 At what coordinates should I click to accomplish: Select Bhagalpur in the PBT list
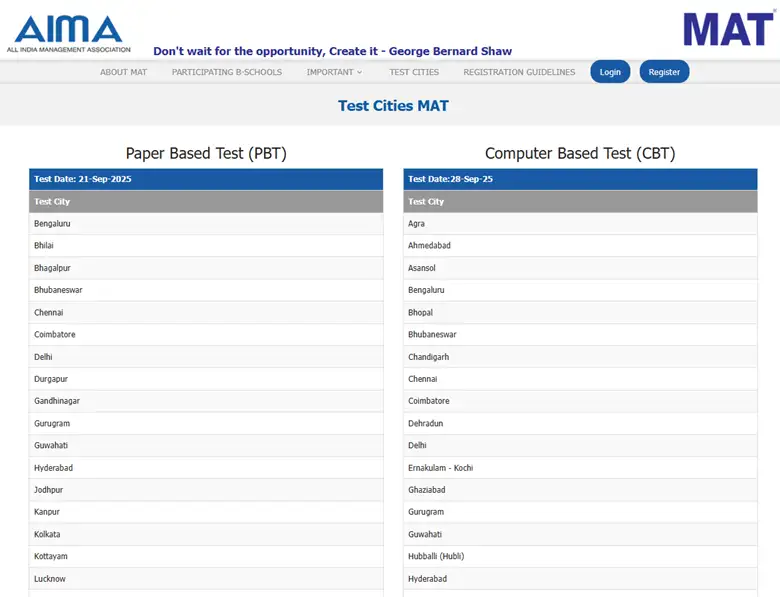pyautogui.click(x=206, y=268)
